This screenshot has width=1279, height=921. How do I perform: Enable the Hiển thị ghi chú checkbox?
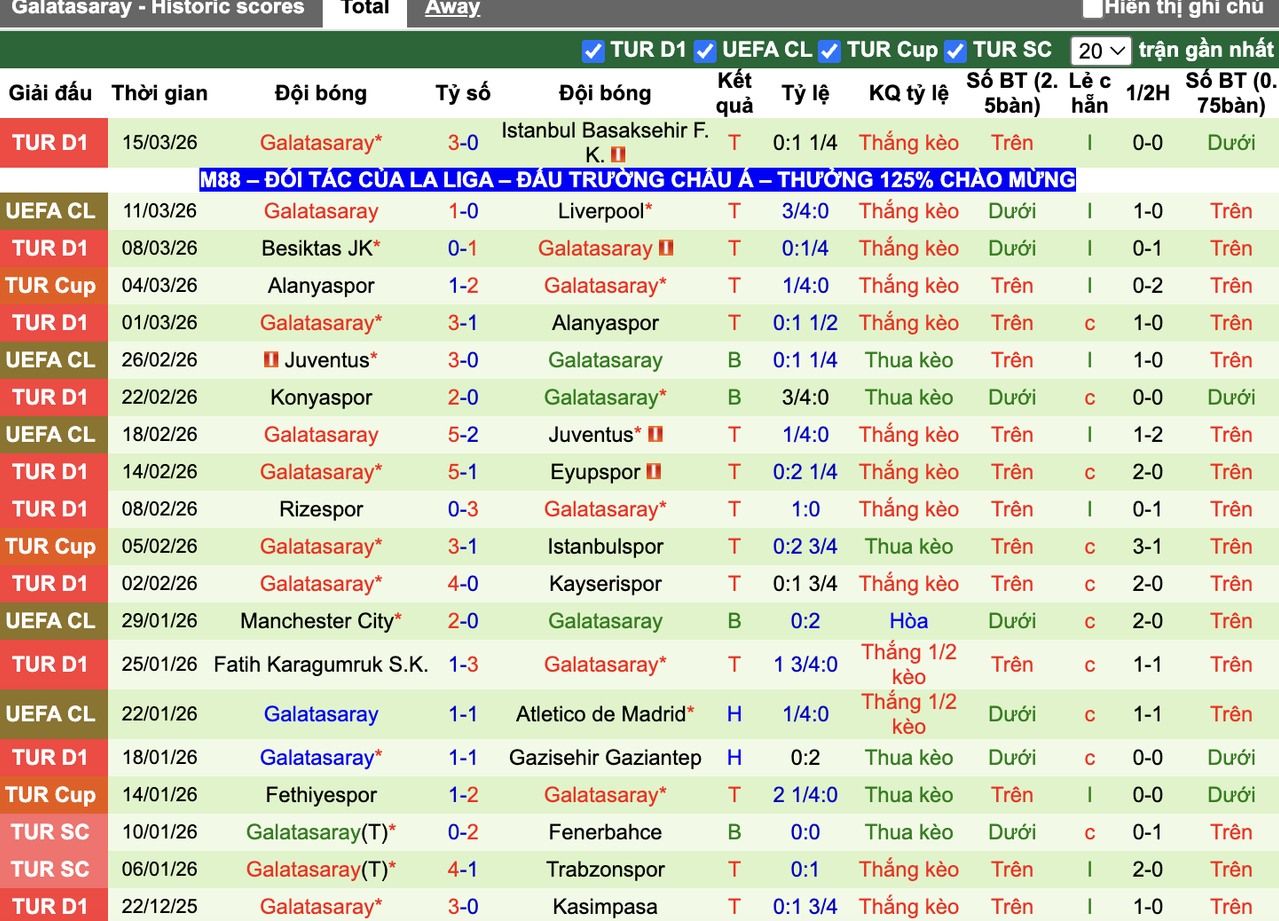1093,8
